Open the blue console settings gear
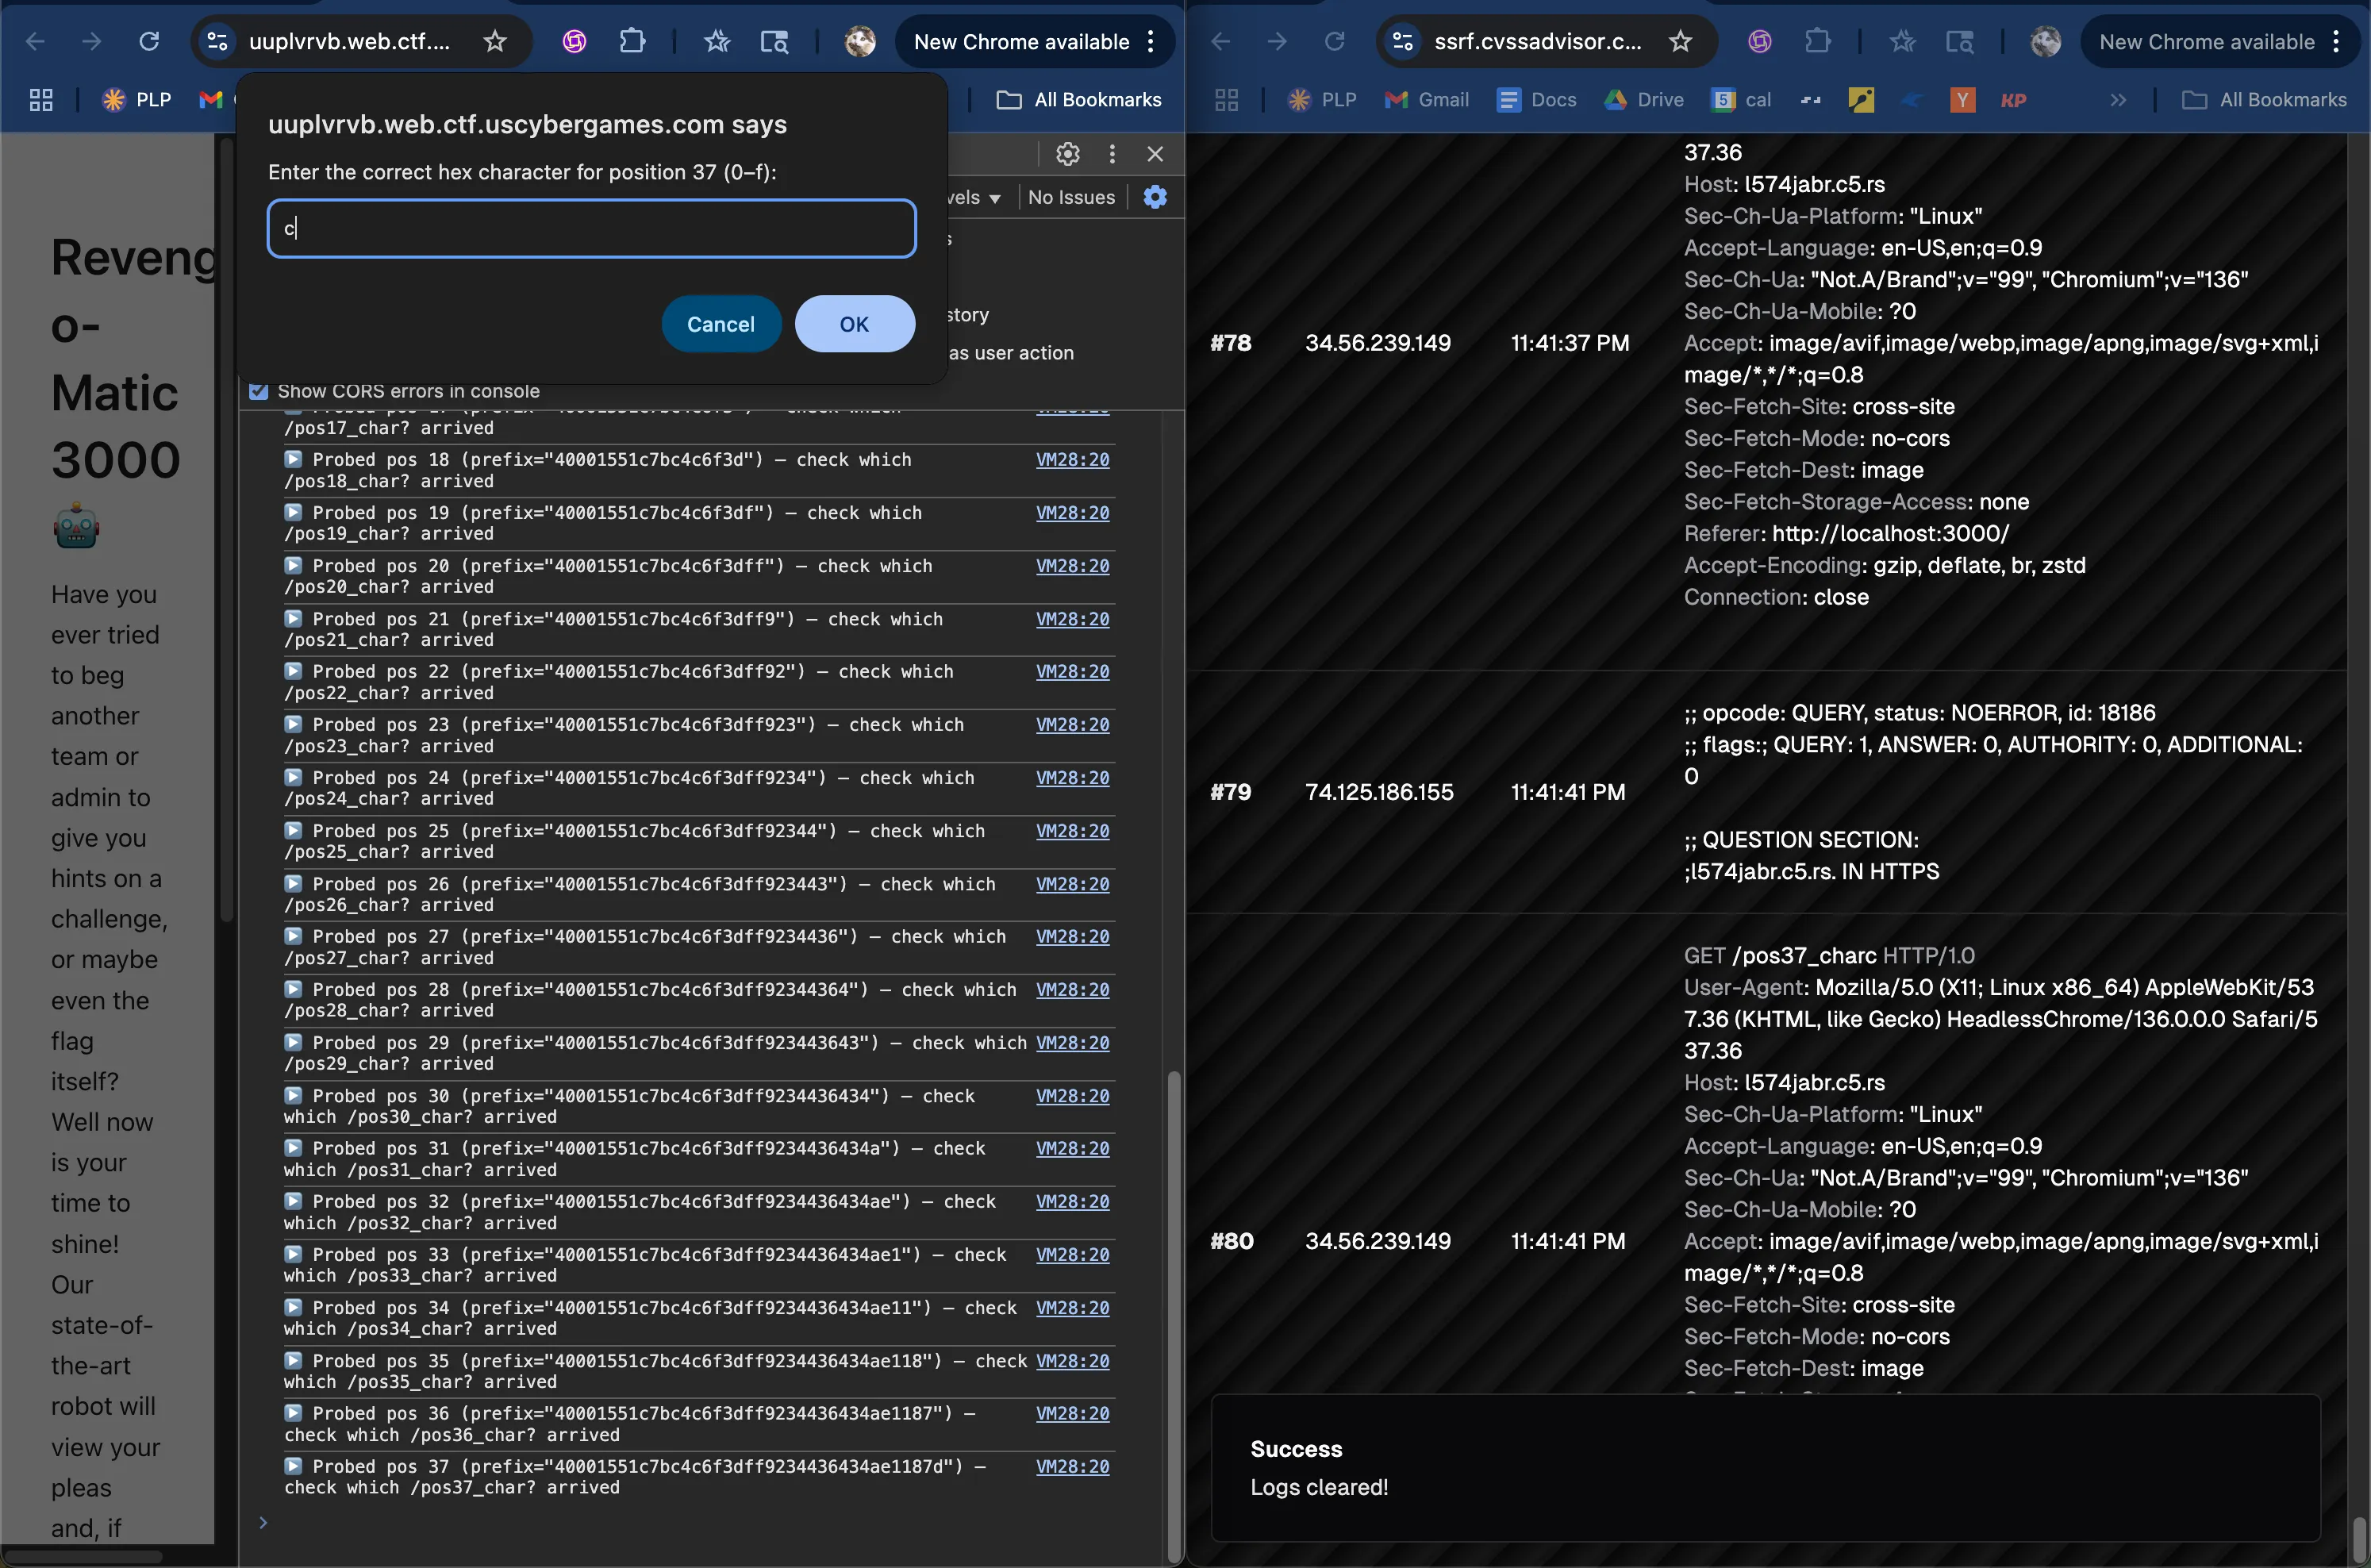The width and height of the screenshot is (2371, 1568). [1155, 197]
